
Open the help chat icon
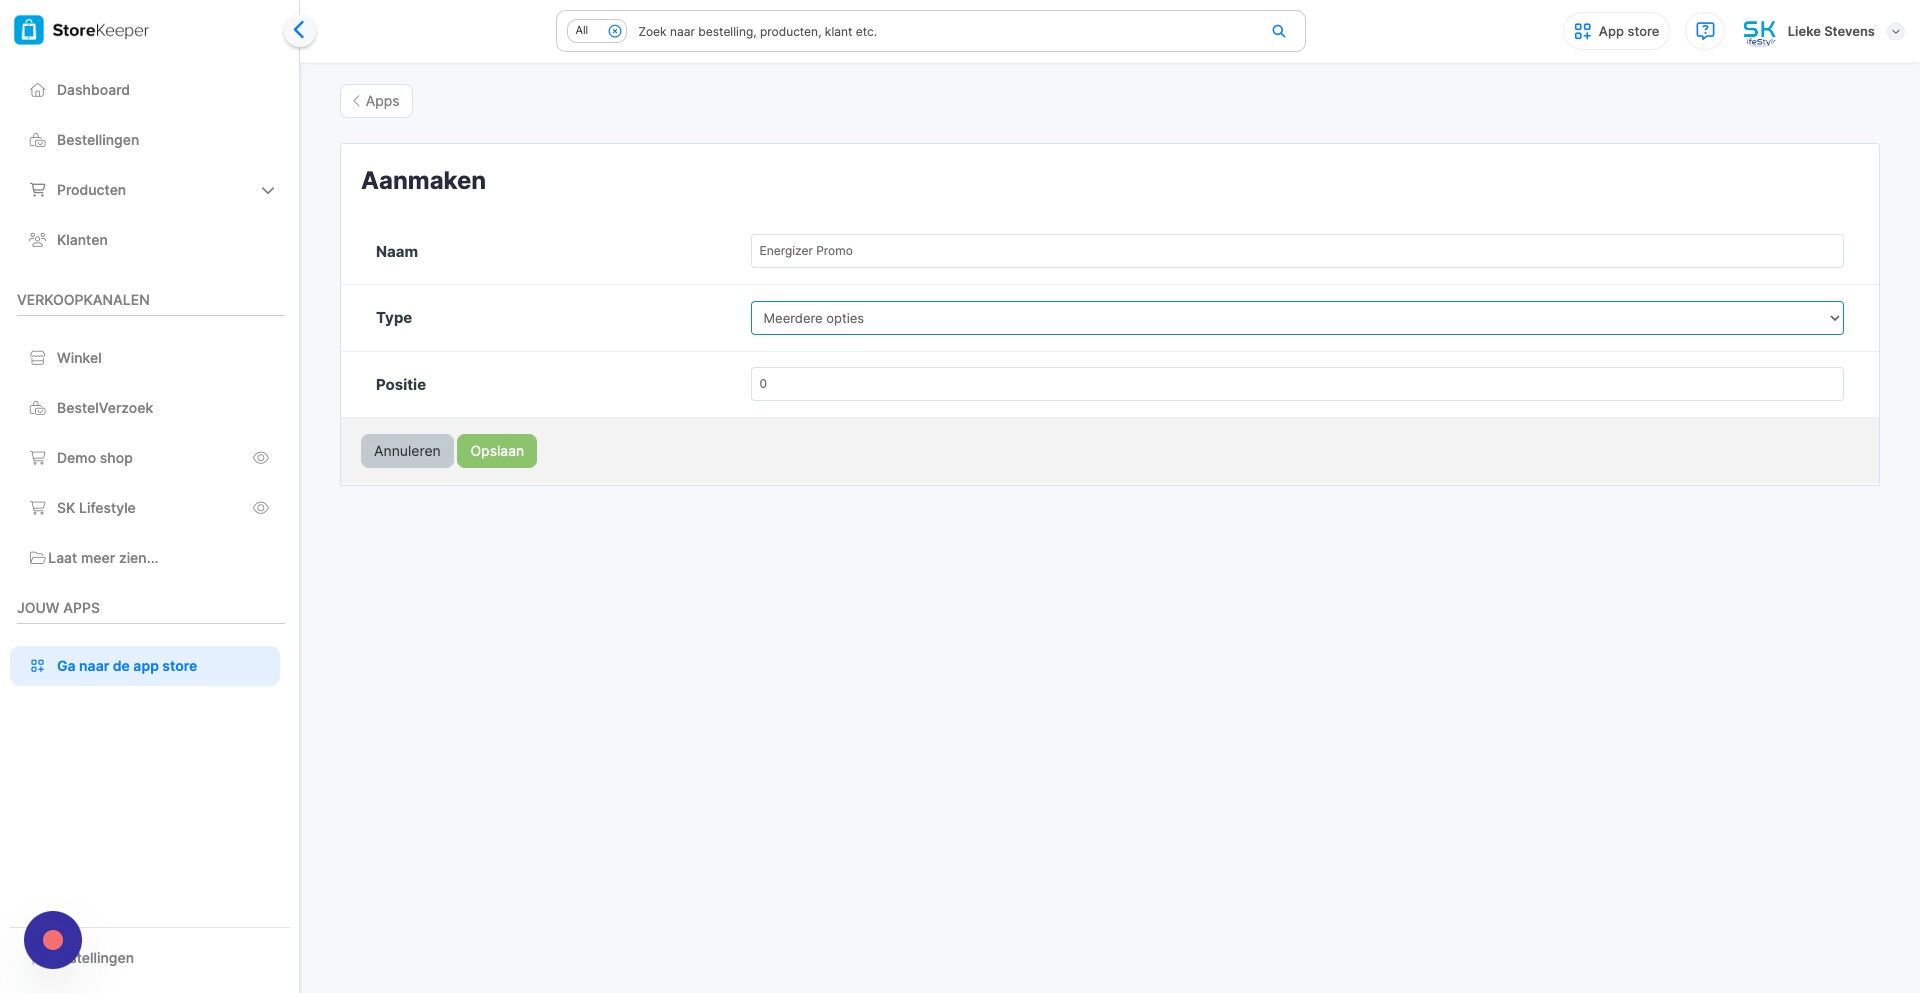1705,31
